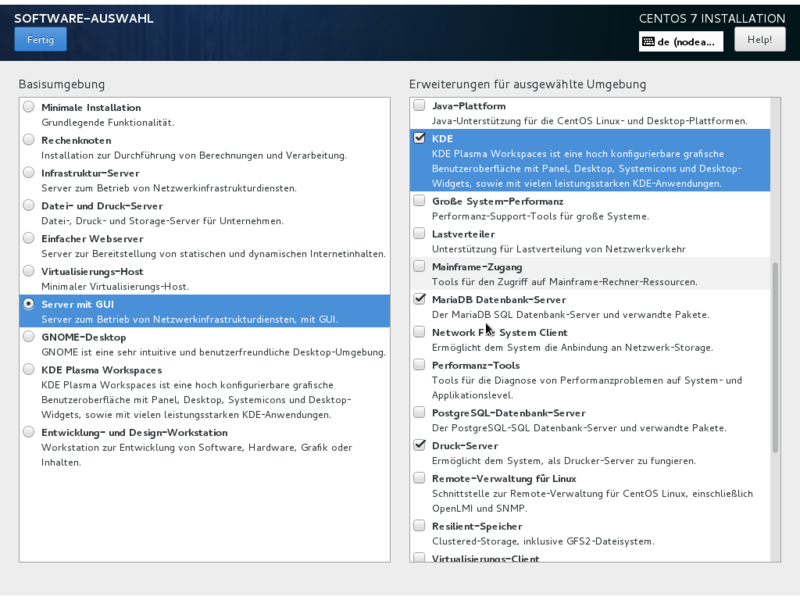Click 'Ermöglicht dem System, als Drucker-Server' description
The width and height of the screenshot is (800, 600).
point(564,461)
